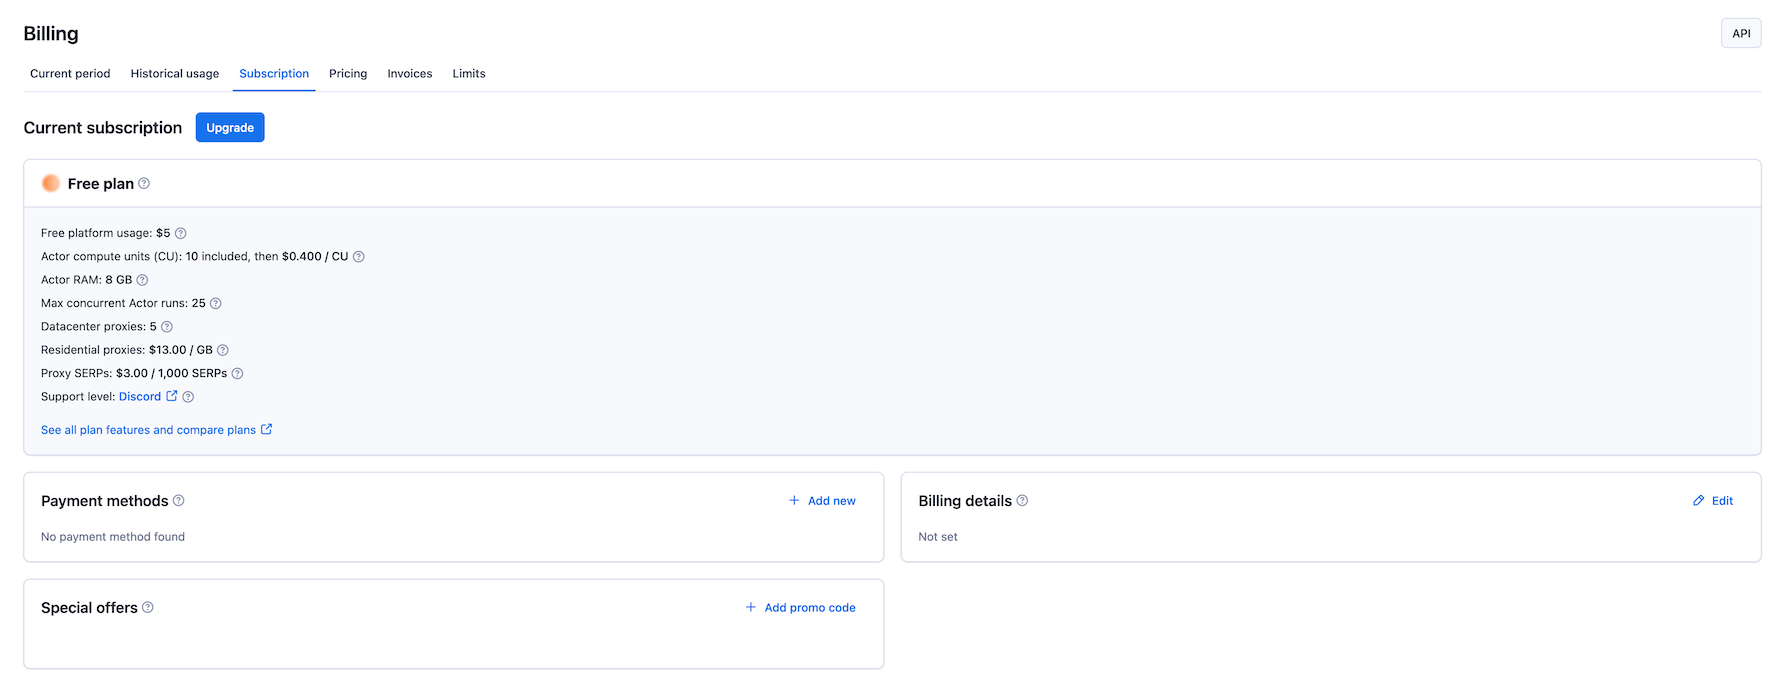Follow See all plan features link
The width and height of the screenshot is (1780, 681).
[x=148, y=430]
